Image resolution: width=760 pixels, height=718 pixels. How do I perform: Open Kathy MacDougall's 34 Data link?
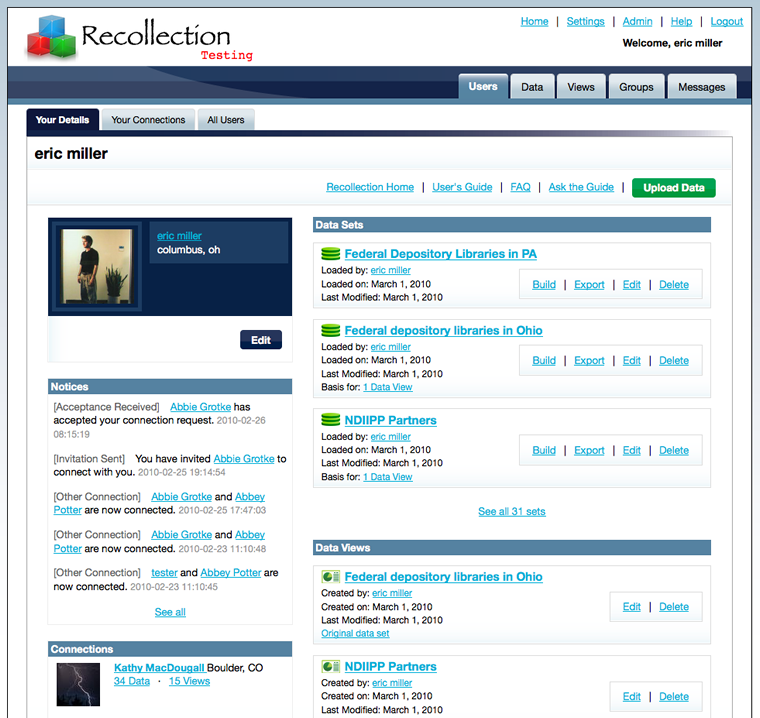tap(132, 681)
